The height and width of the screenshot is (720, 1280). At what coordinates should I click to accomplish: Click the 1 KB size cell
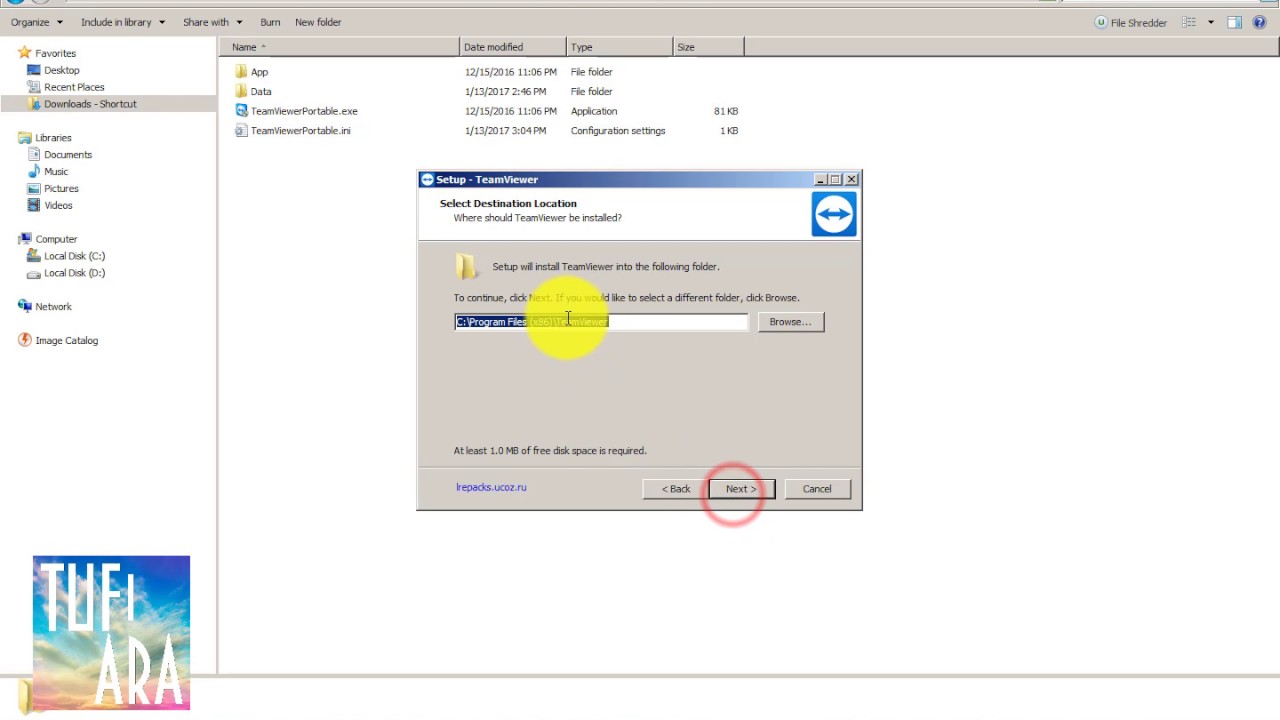click(729, 131)
